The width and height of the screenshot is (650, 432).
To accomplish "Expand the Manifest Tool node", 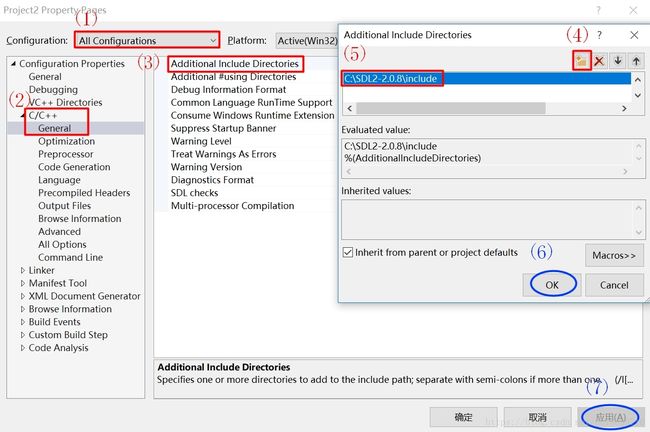I will pyautogui.click(x=24, y=283).
